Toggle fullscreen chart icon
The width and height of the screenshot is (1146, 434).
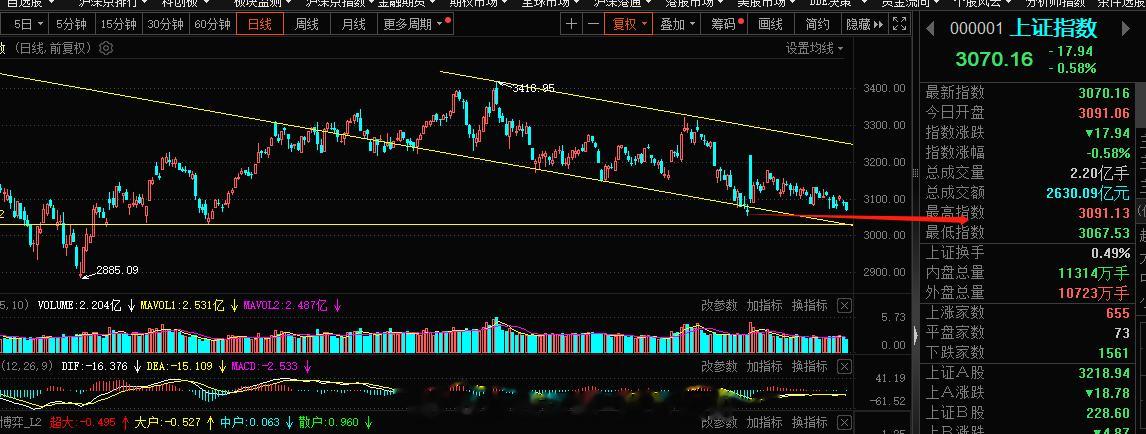pyautogui.click(x=900, y=24)
